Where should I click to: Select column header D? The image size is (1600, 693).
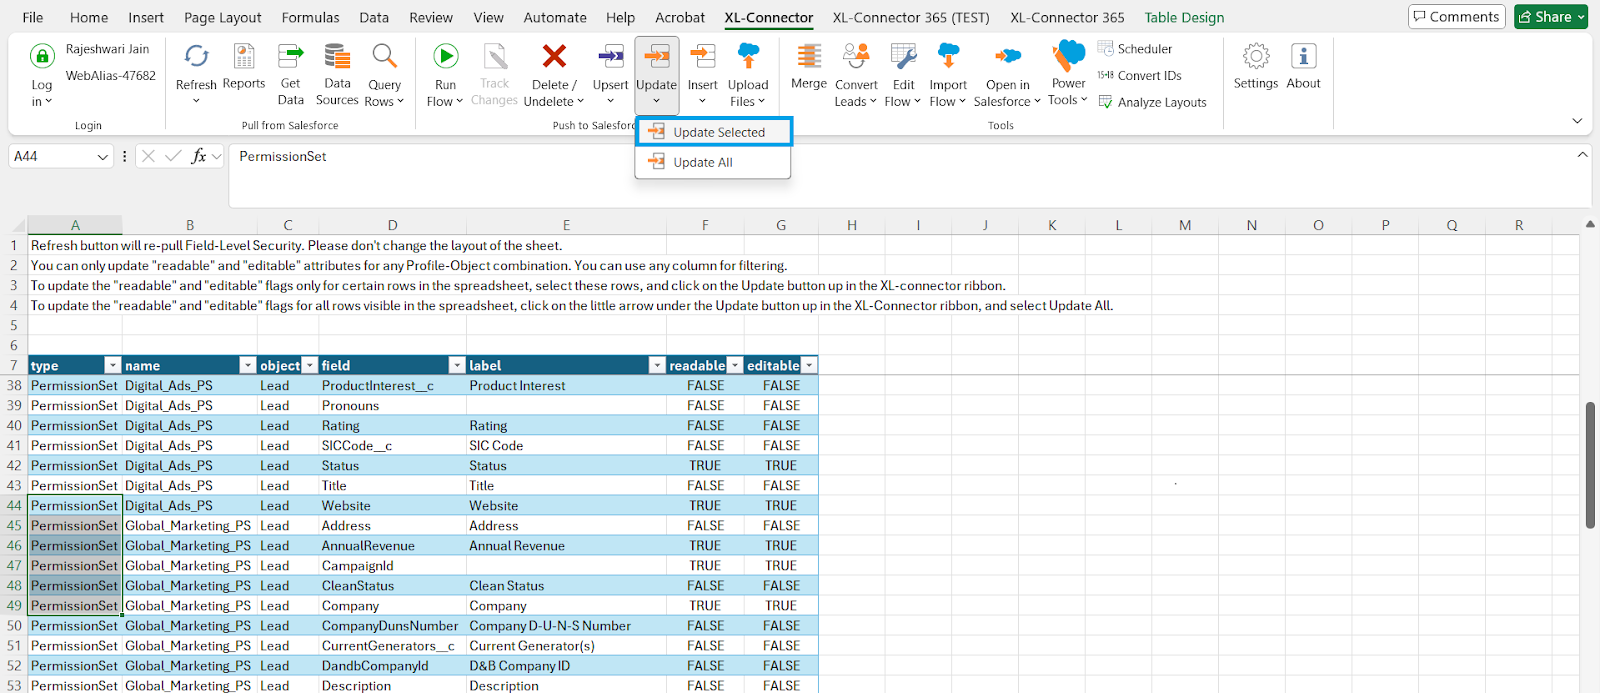point(392,225)
